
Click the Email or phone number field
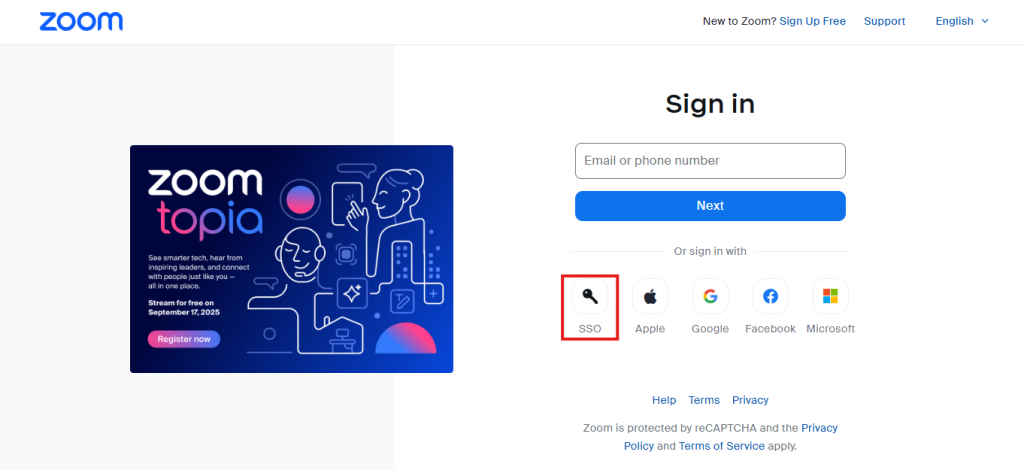pos(710,160)
